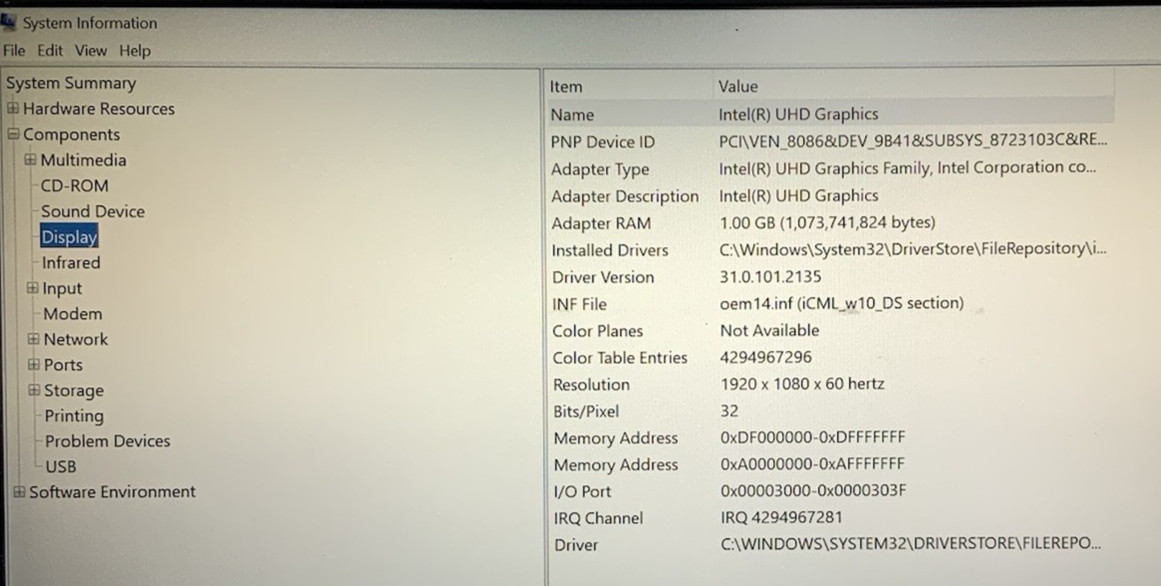Screen dimensions: 1161x586
Task: Click the 0xDF000000-0xDFFFFFFF memory address value
Action: tap(812, 437)
